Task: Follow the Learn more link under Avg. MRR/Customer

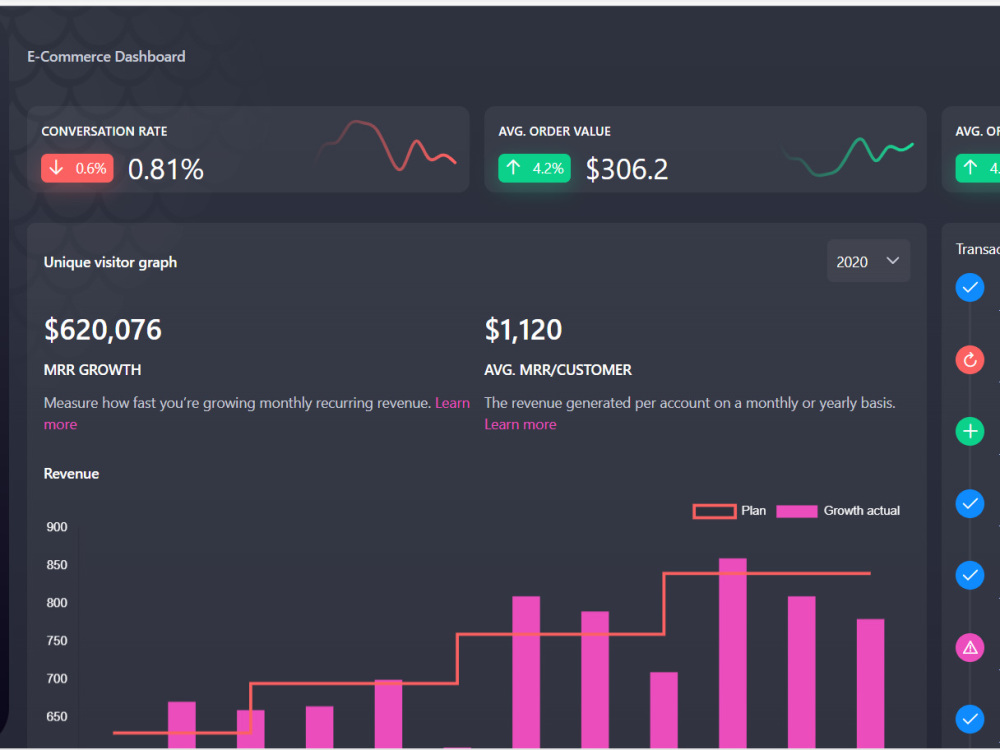Action: [520, 425]
